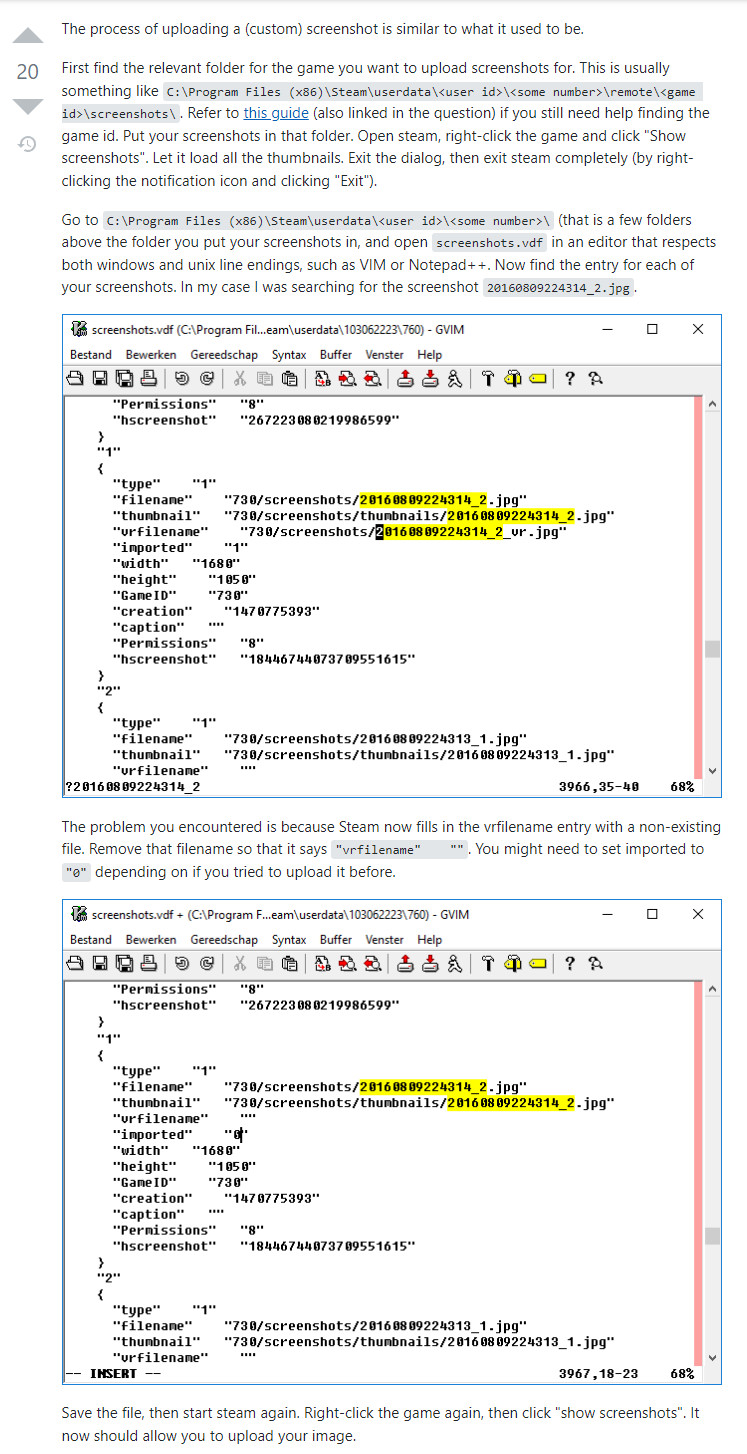Viewport: 747px width, 1454px height.
Task: Click the Open file icon in first GVIM window
Action: tap(75, 378)
